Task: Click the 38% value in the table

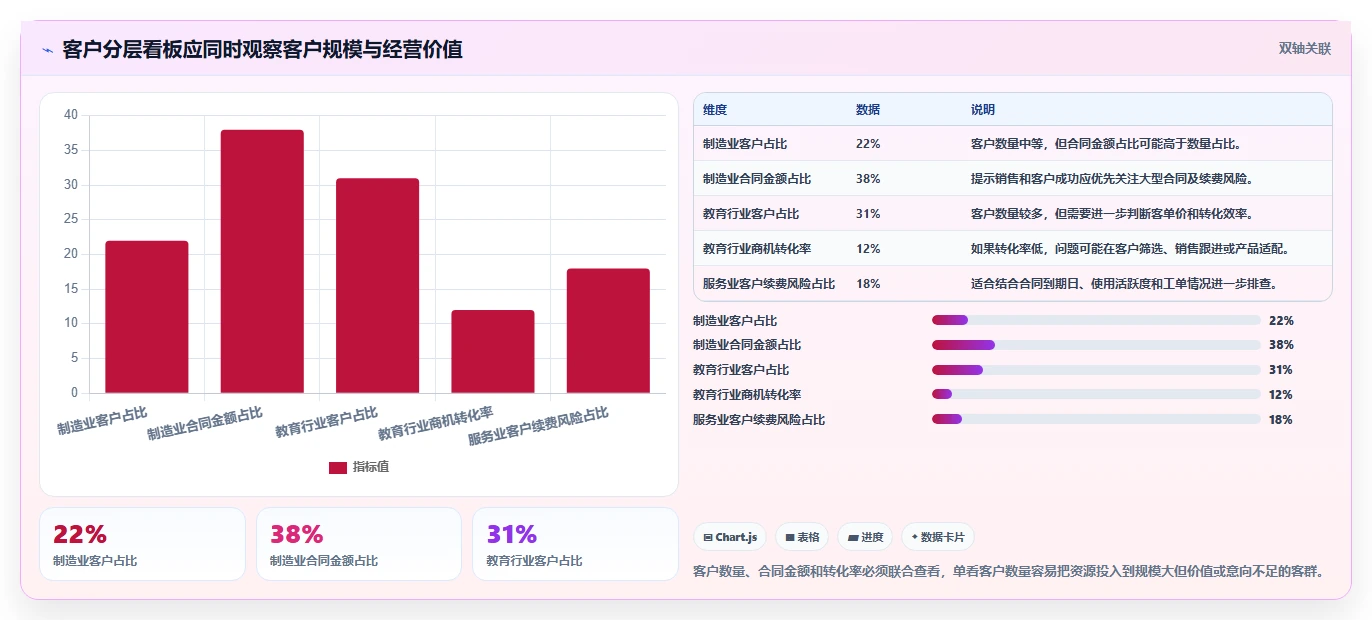Action: (x=868, y=179)
